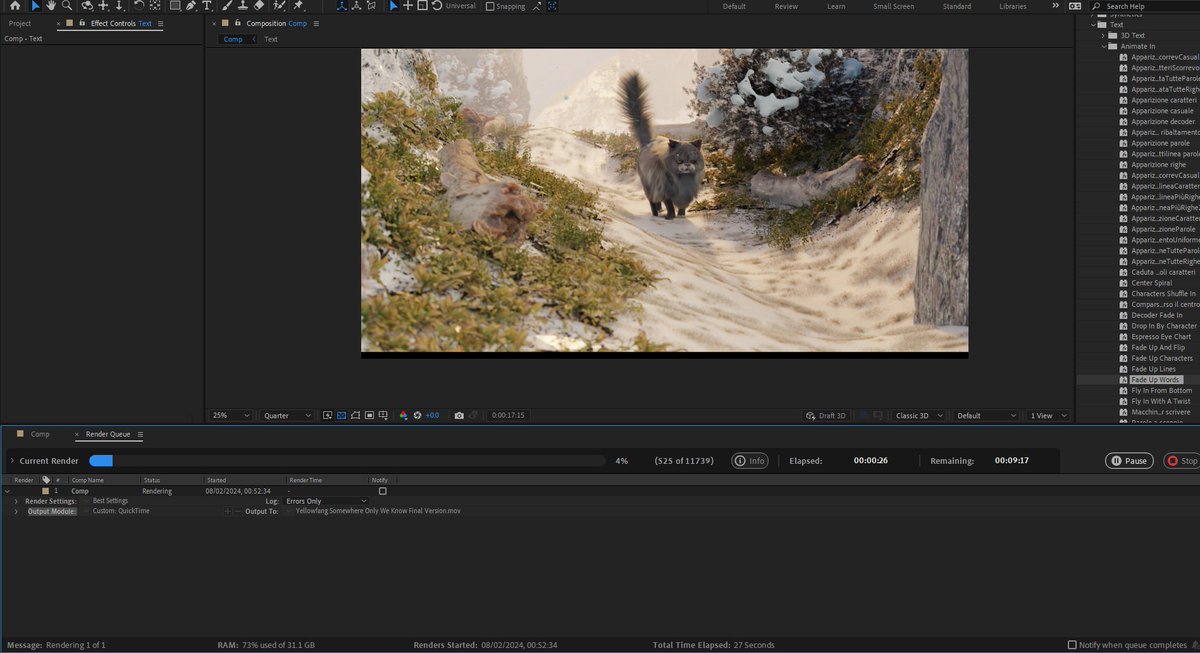
Task: Open the Log Errors Only dropdown
Action: point(326,501)
